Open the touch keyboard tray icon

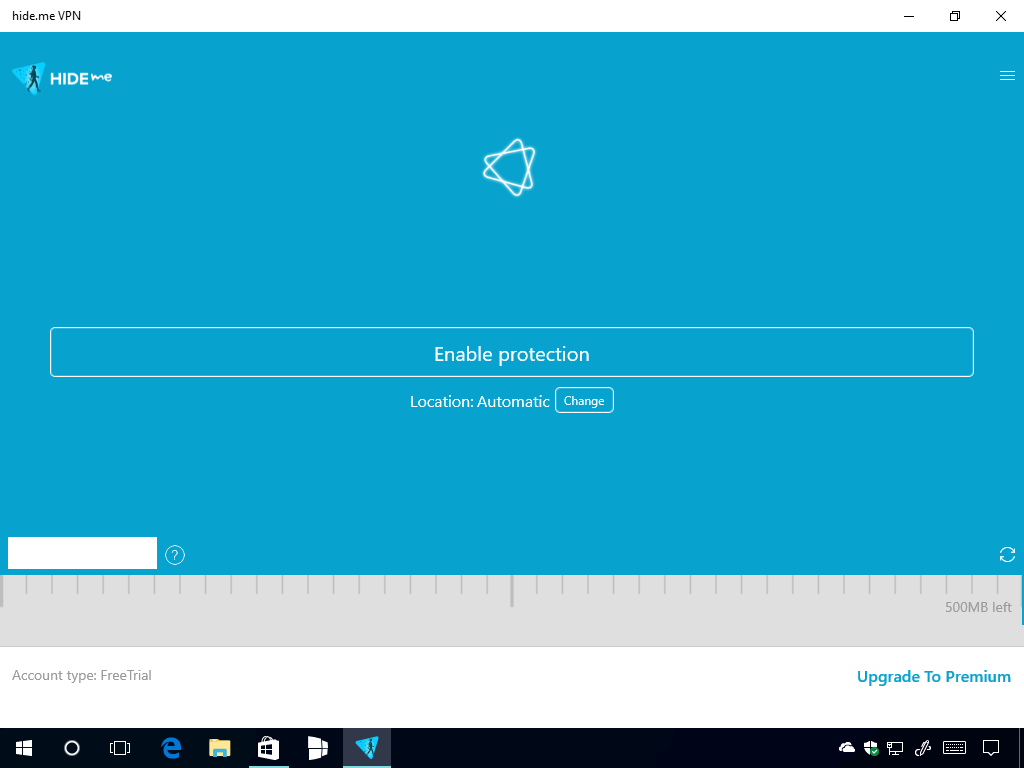[x=954, y=747]
